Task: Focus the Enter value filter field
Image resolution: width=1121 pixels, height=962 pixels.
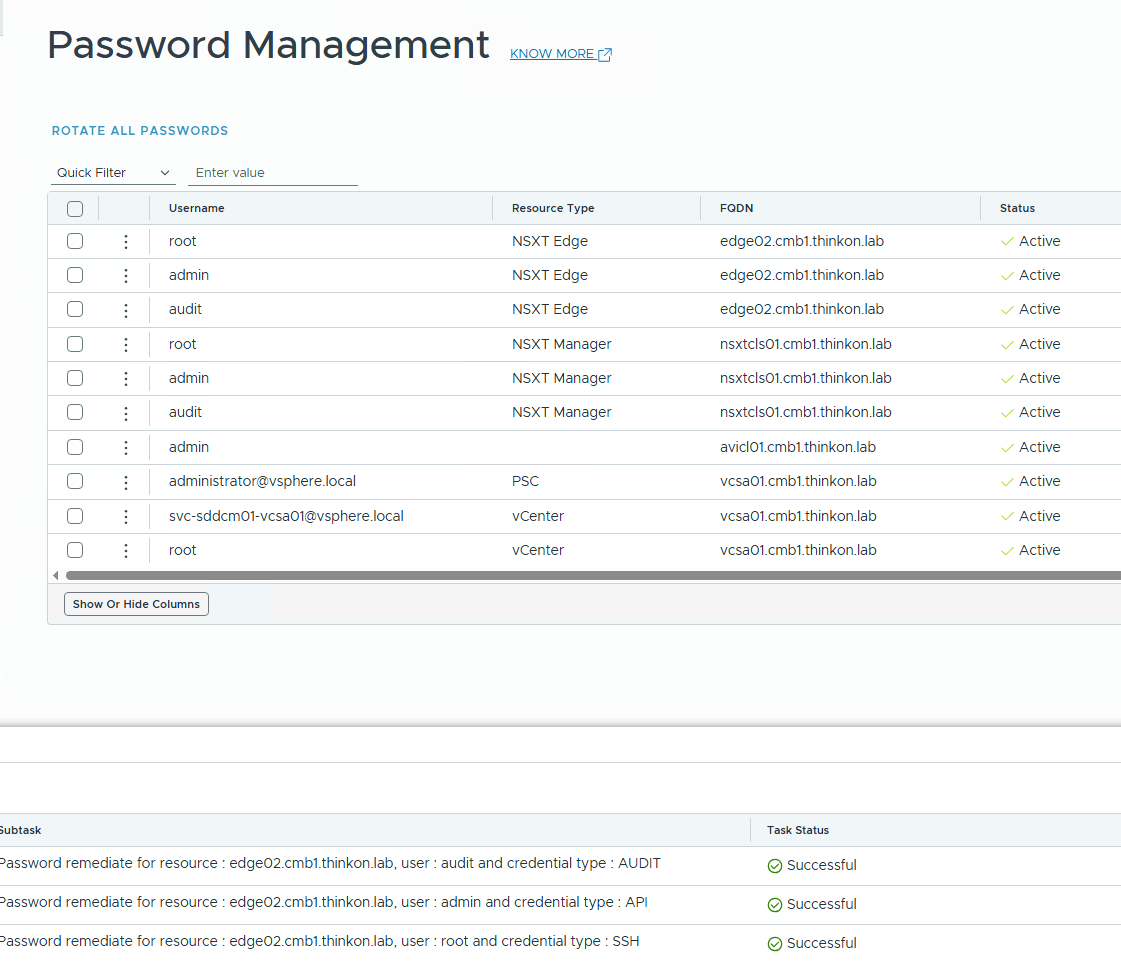Action: 272,173
